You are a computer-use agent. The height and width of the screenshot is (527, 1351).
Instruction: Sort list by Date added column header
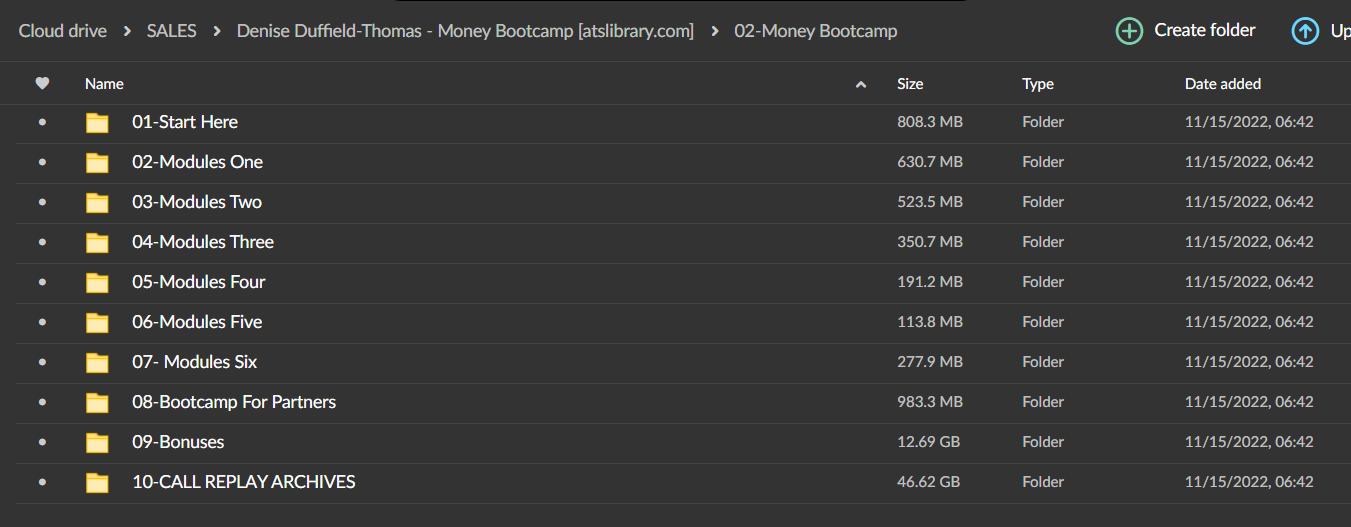[1223, 84]
